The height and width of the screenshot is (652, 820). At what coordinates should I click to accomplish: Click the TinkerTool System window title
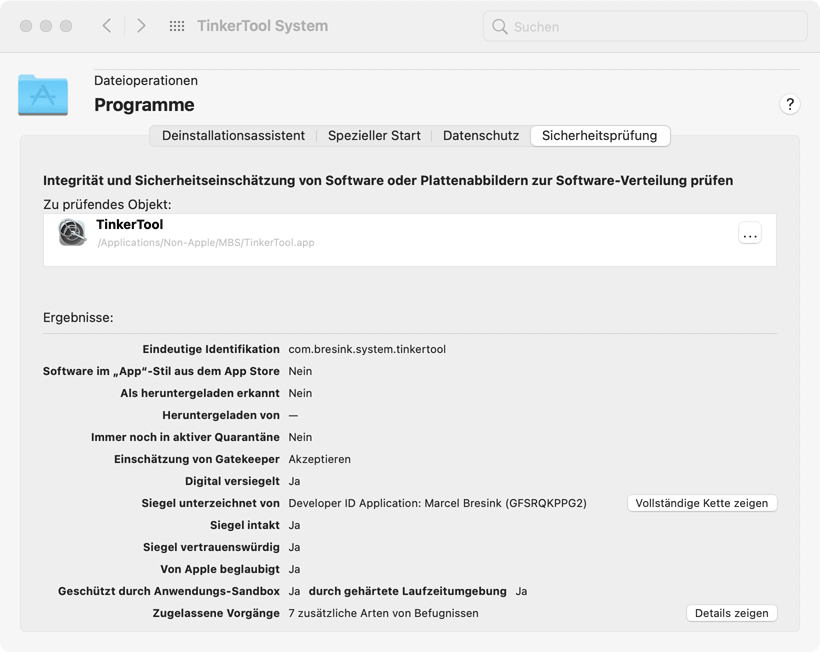[x=263, y=26]
